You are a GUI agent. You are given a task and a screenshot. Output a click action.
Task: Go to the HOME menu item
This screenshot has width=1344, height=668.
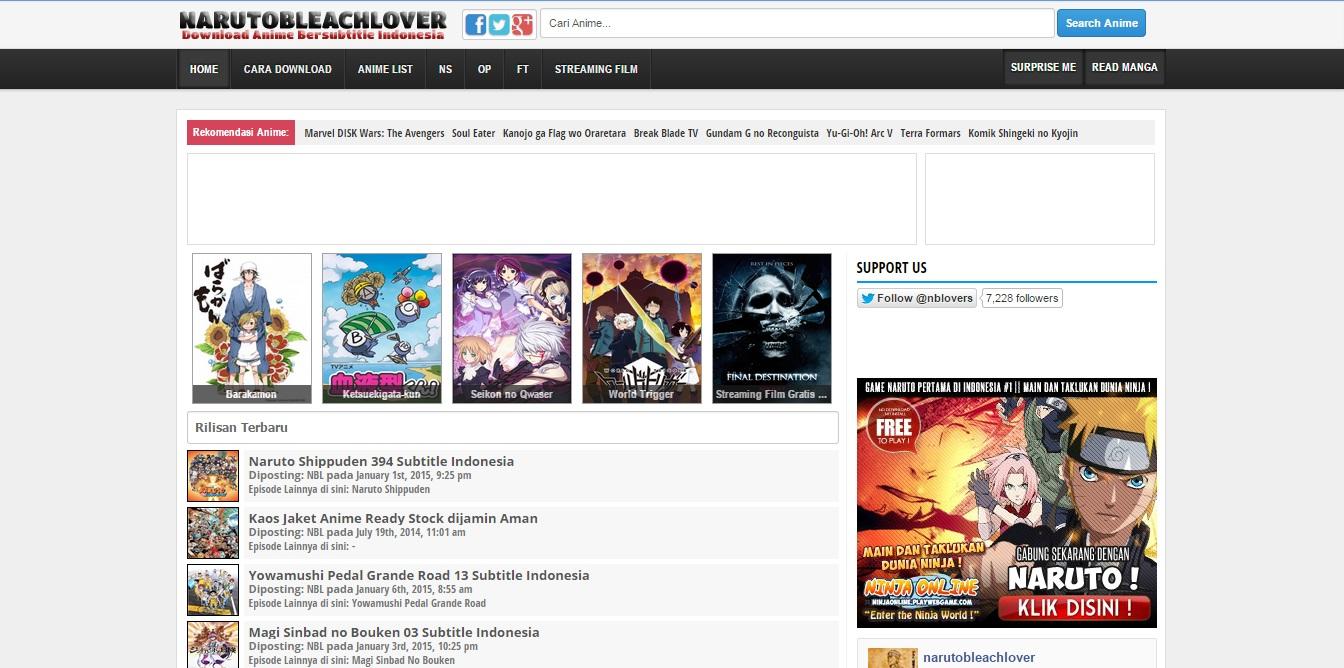coord(204,69)
